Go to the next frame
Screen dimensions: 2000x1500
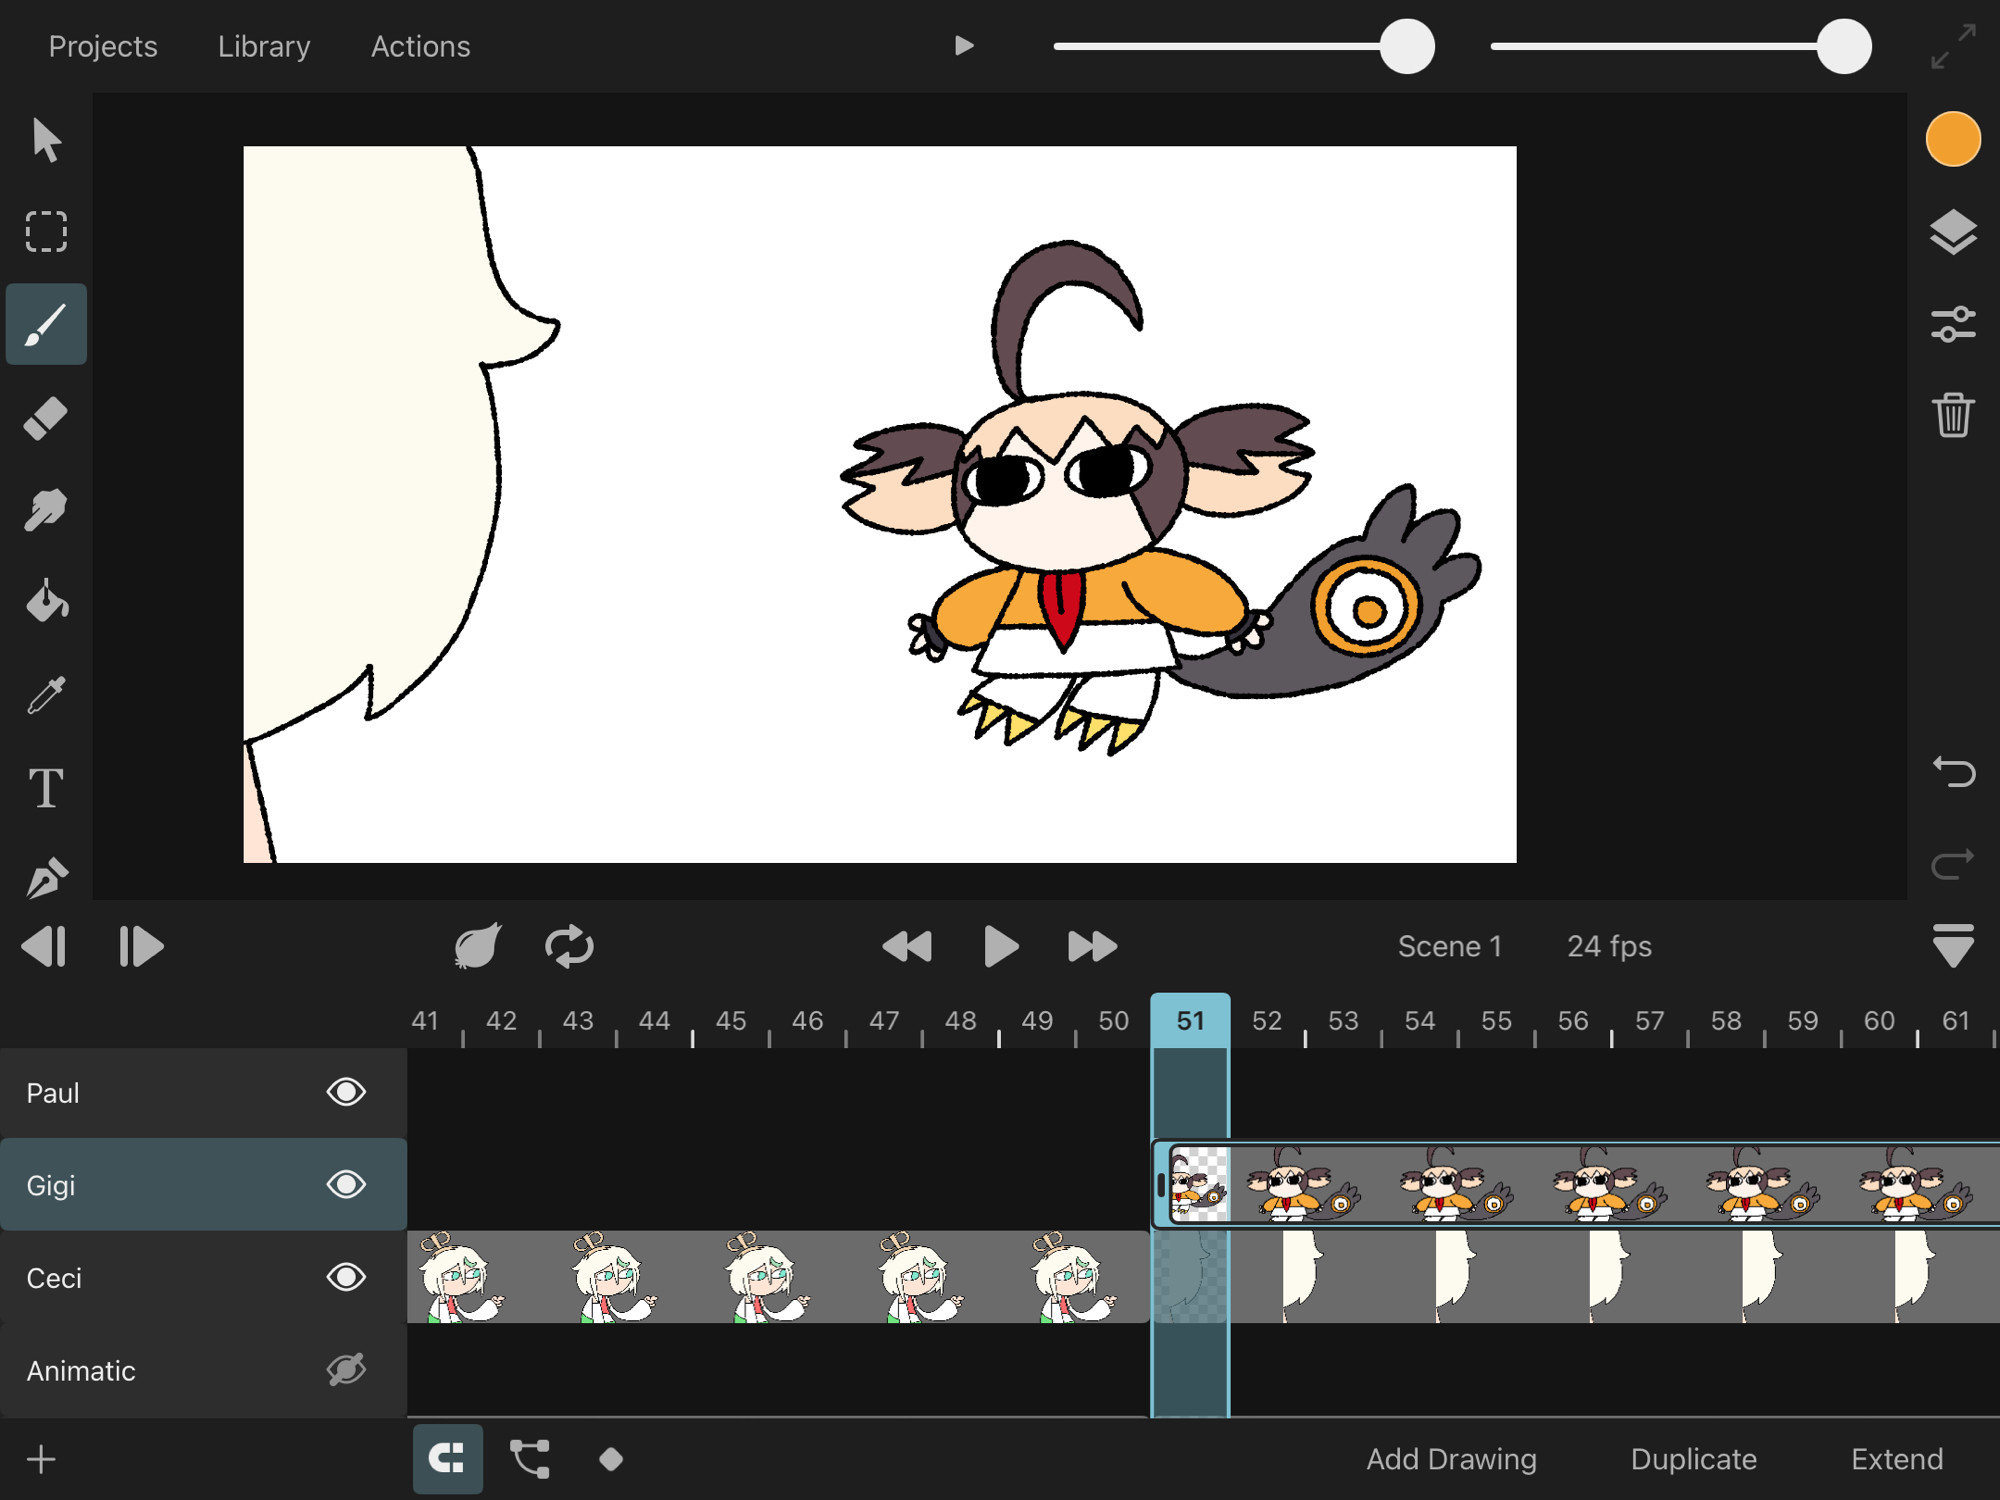tap(140, 946)
